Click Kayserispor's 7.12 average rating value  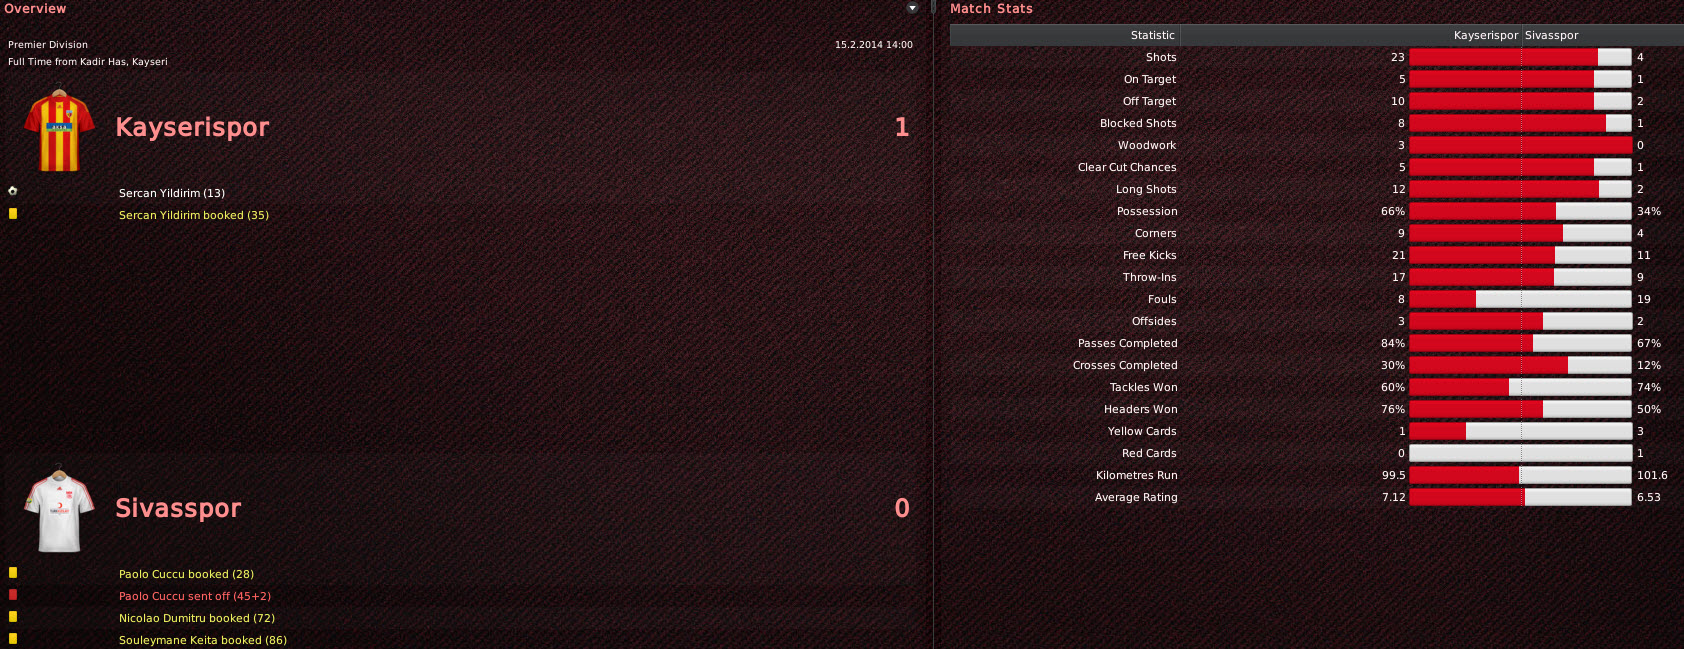[1394, 497]
